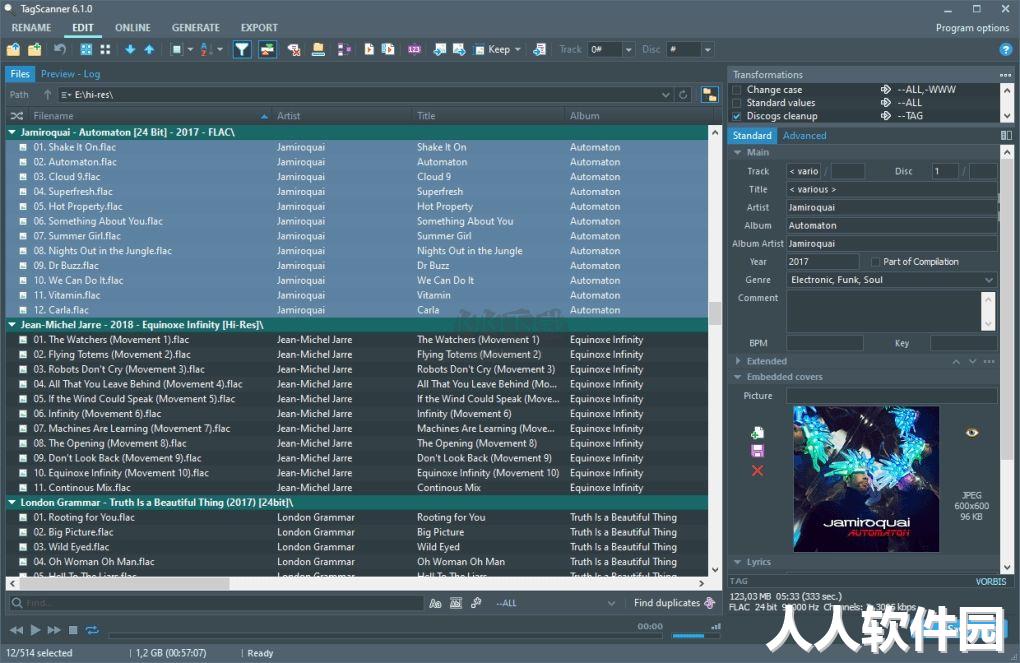
Task: Open folder with blue upload arrow icon
Action: [x=13, y=49]
